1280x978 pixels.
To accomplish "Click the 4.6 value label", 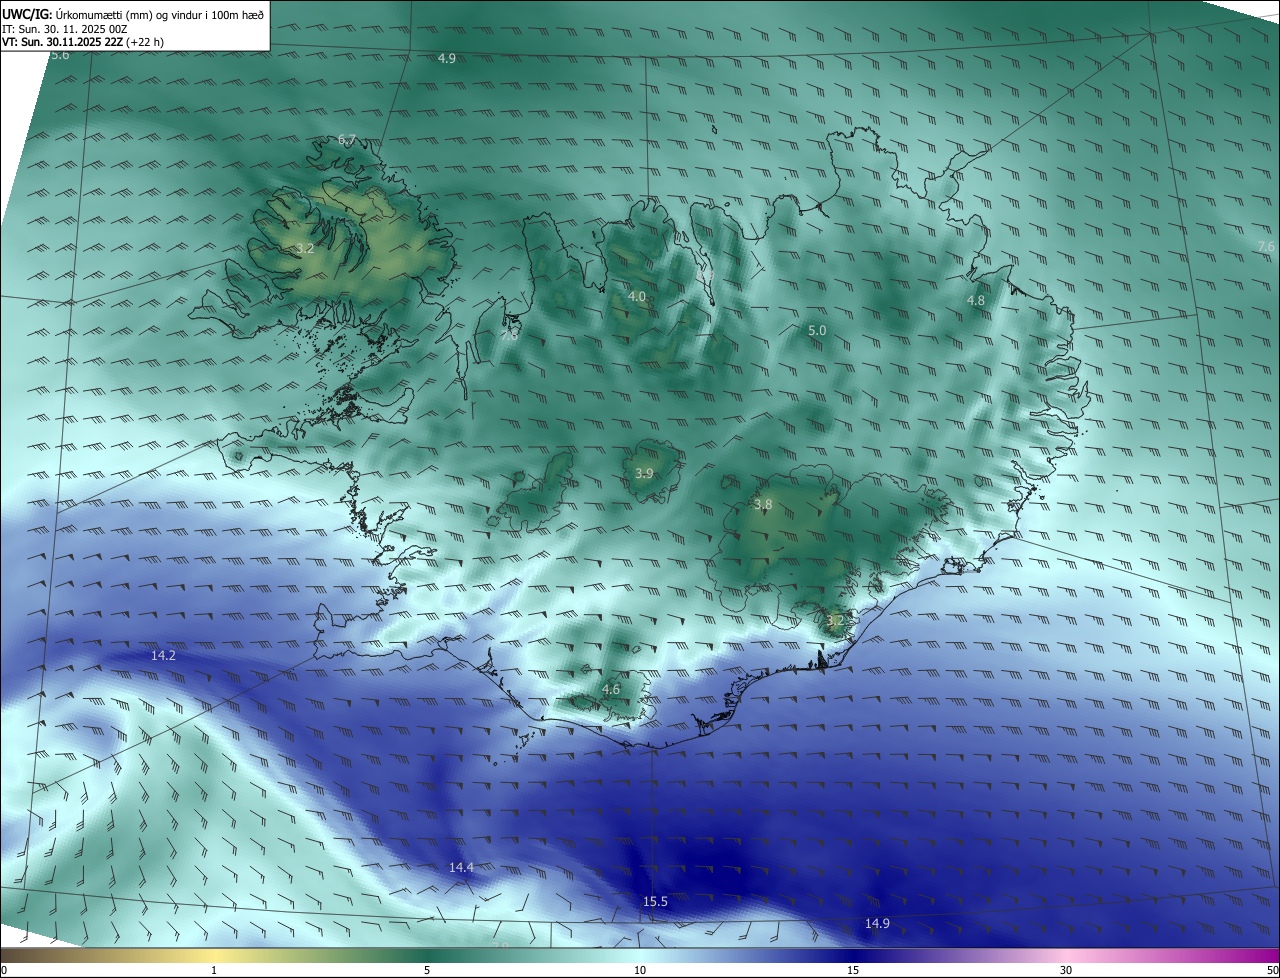I will 611,689.
